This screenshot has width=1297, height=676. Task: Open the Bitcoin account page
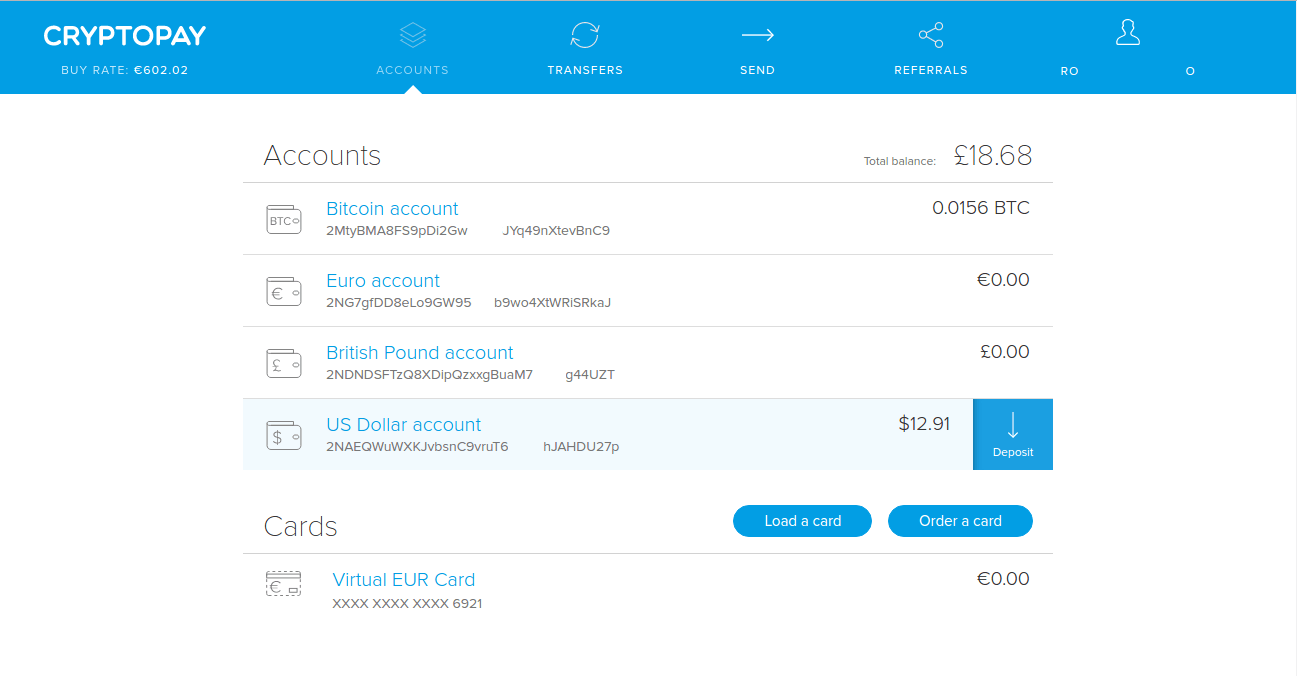coord(392,208)
